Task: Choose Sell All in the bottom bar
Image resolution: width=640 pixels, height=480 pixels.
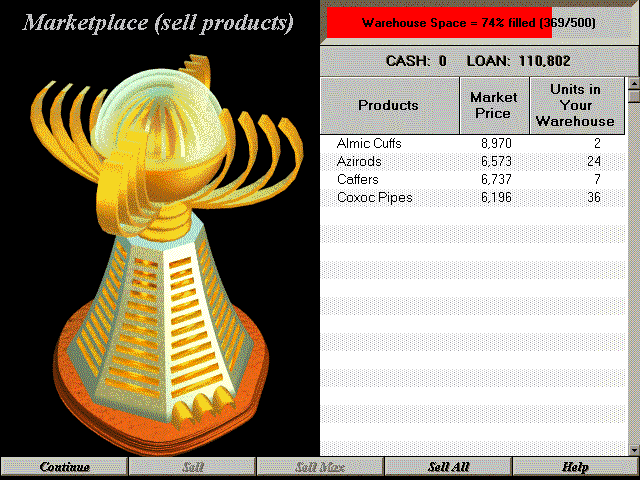Action: coord(448,467)
